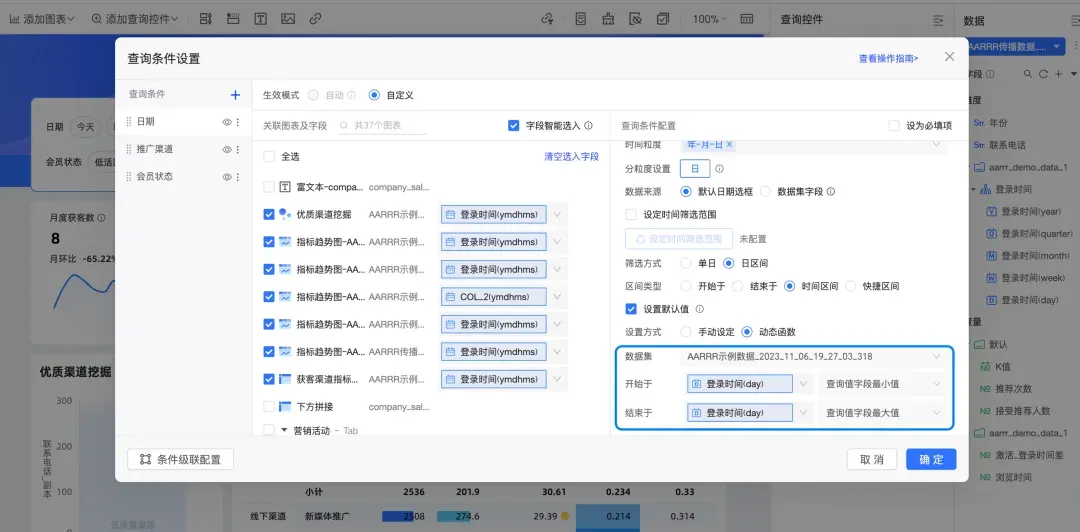
Task: Click the info icon beside 月度获客数
Action: point(101,218)
